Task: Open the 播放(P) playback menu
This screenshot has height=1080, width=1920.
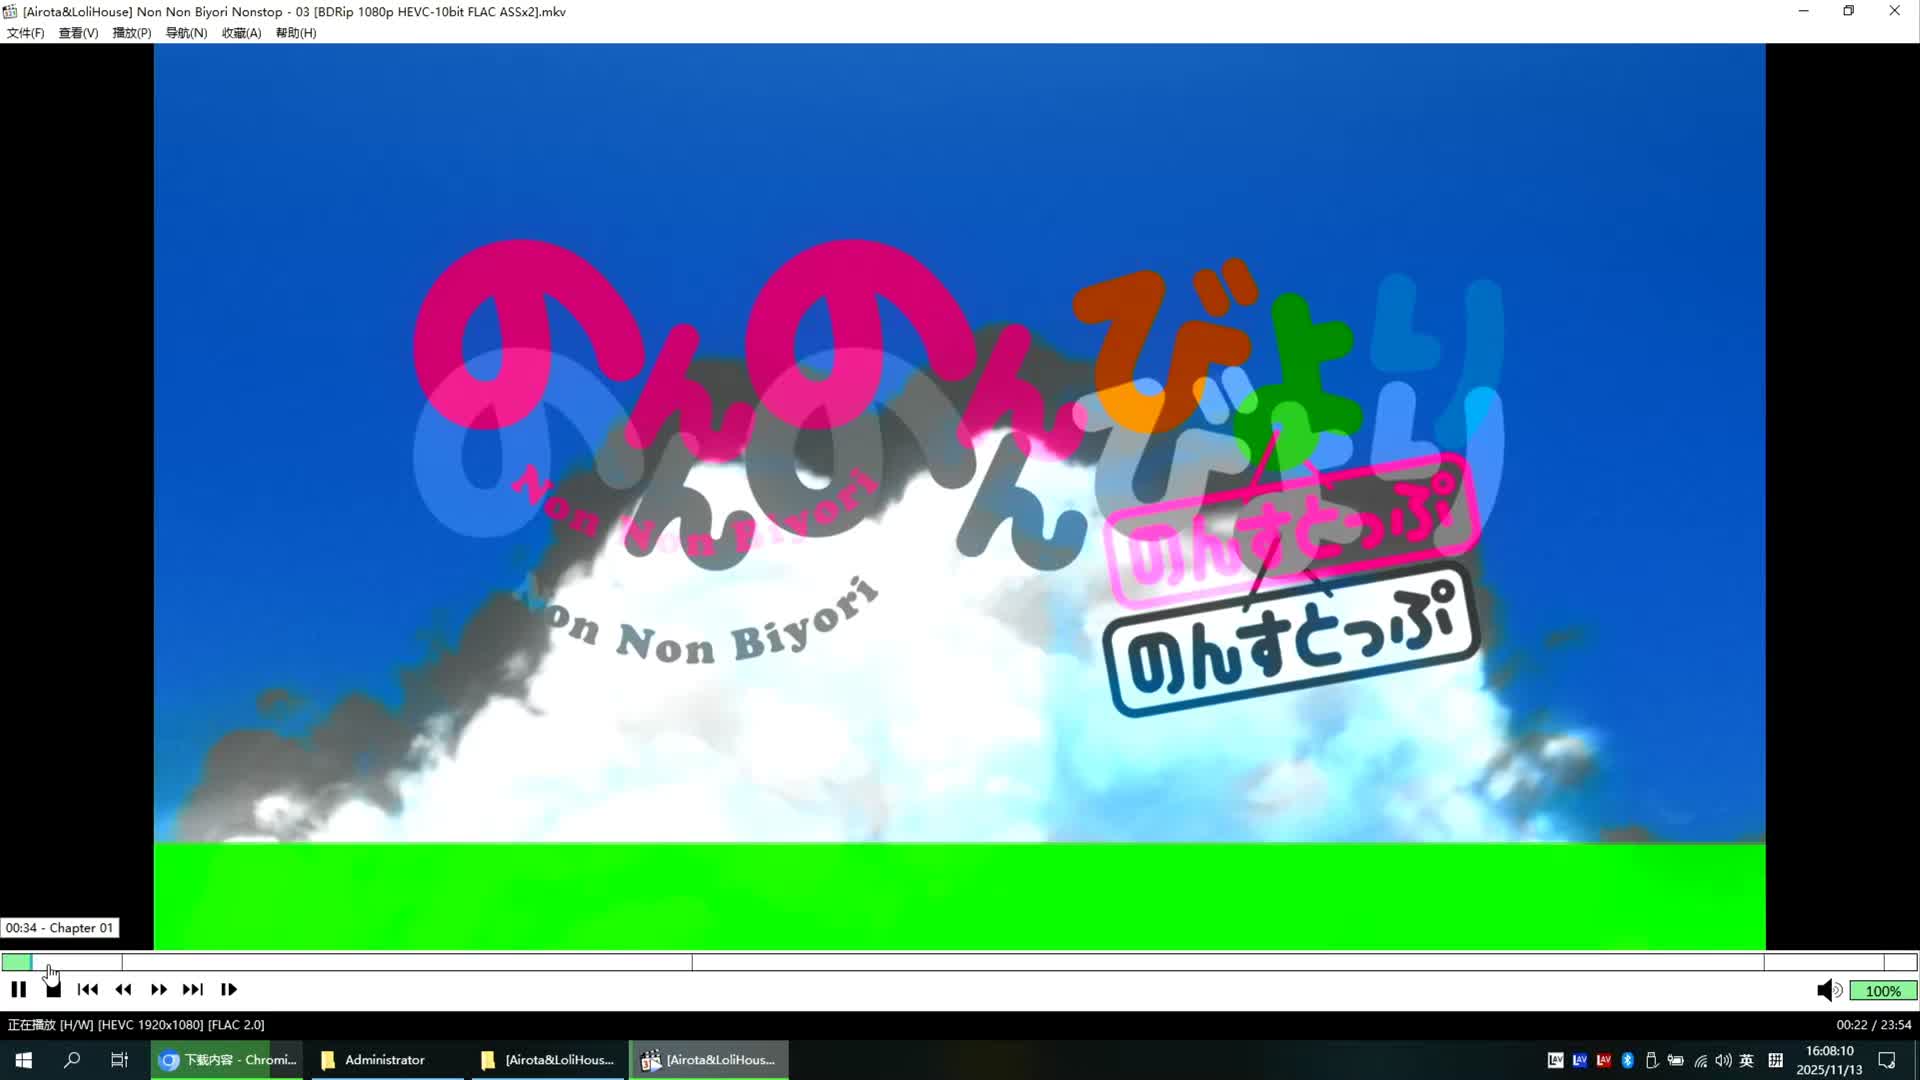Action: (x=132, y=33)
